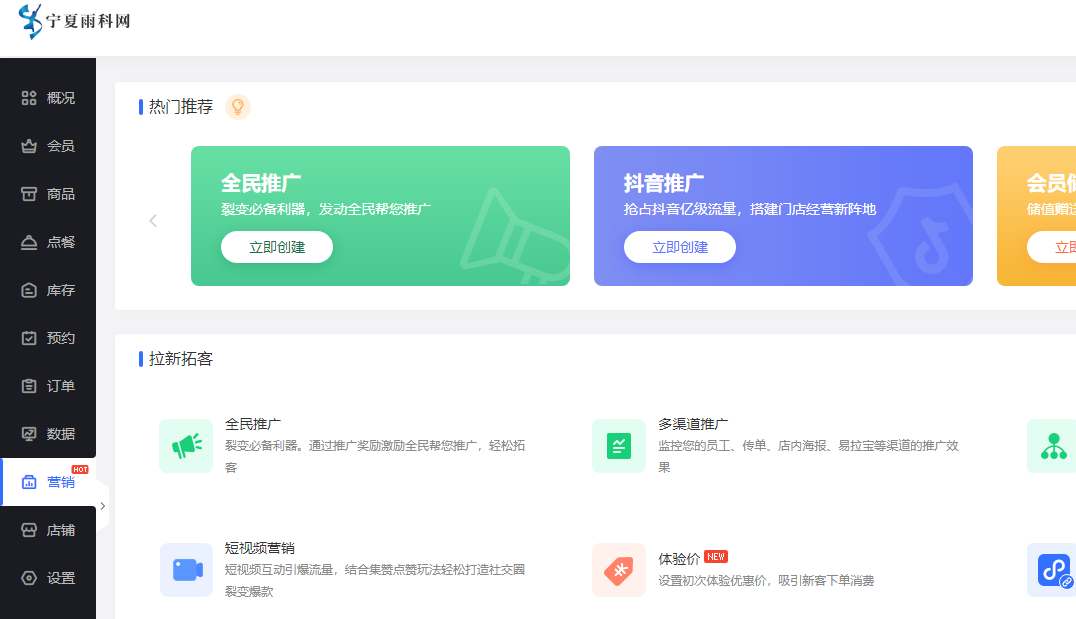Select the 营销 marketing icon
The width and height of the screenshot is (1076, 619).
point(29,482)
